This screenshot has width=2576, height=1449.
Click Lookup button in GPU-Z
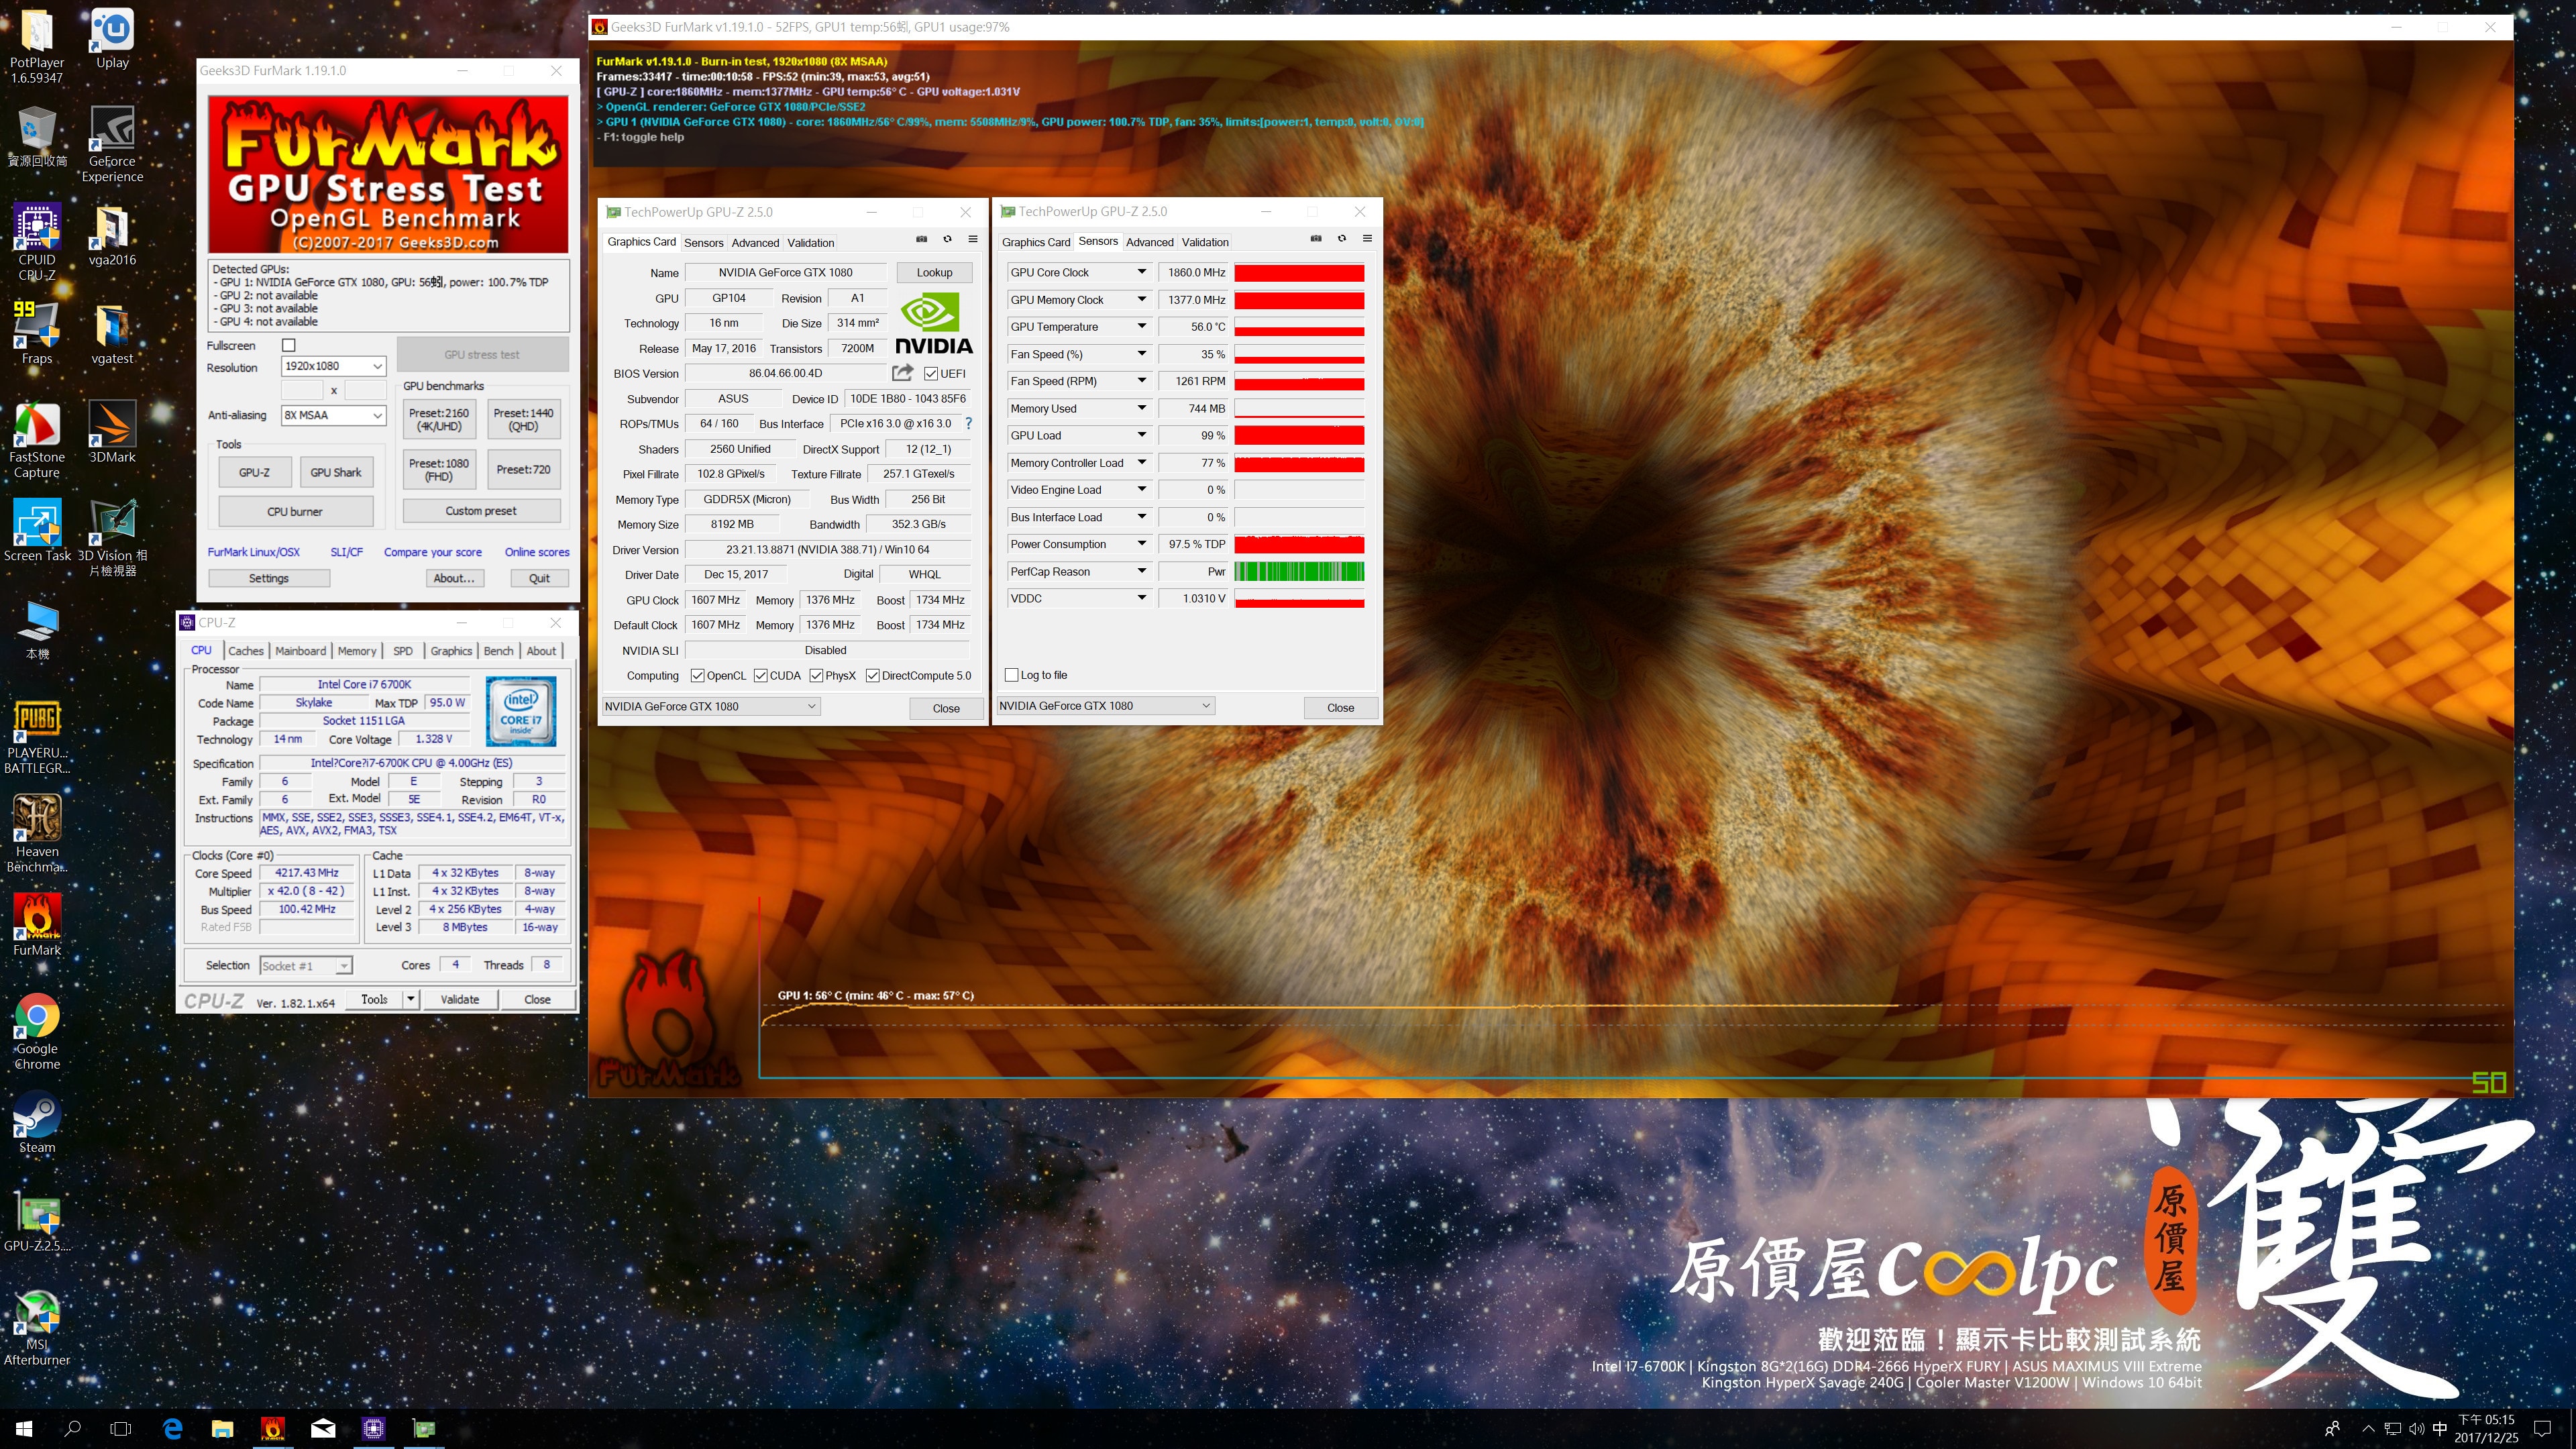click(934, 272)
